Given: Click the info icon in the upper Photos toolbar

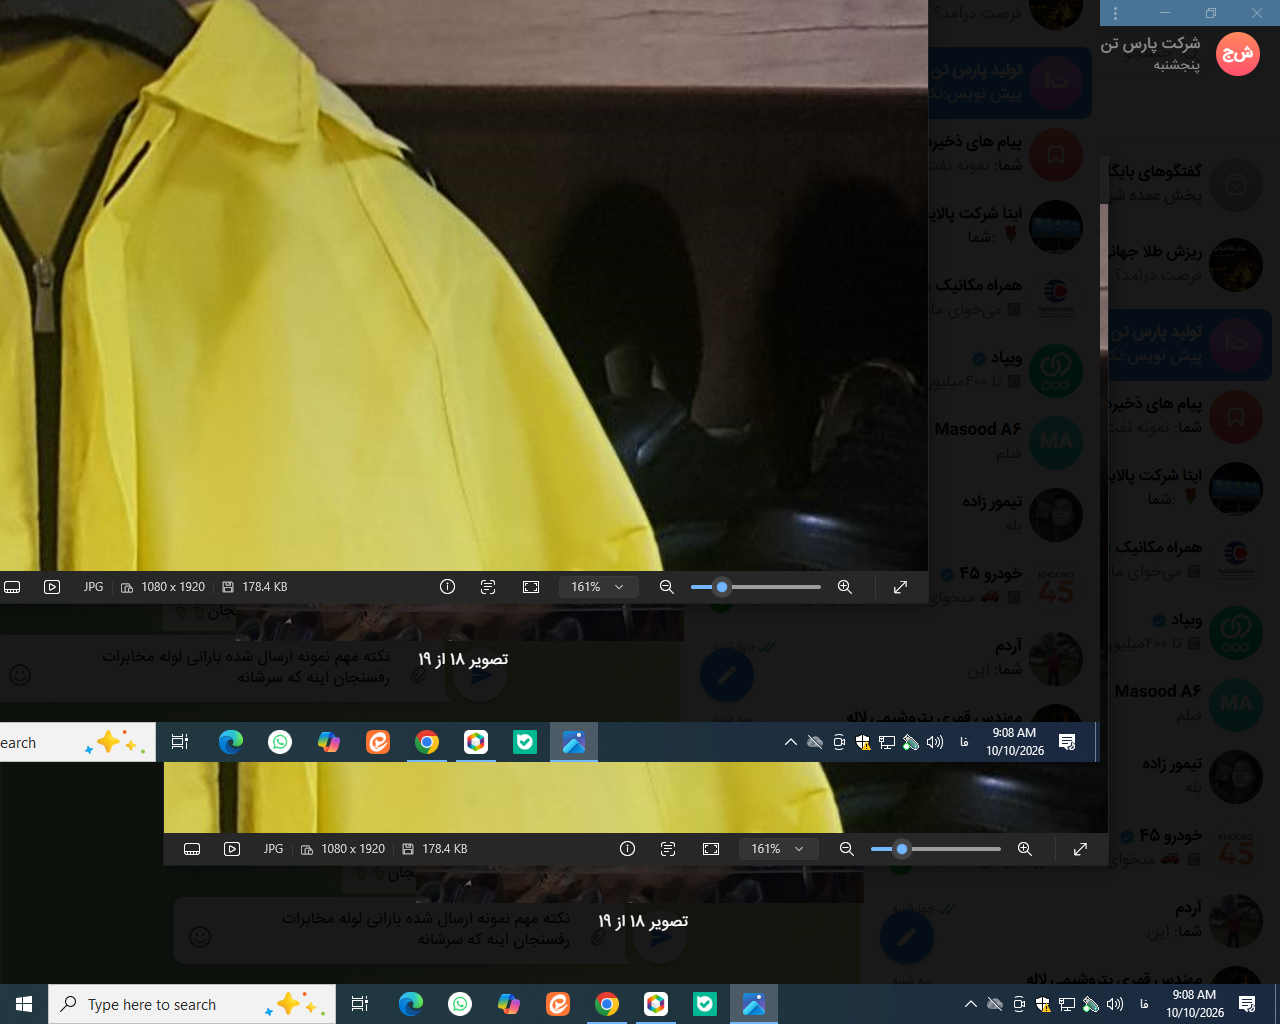Looking at the screenshot, I should click(x=447, y=587).
